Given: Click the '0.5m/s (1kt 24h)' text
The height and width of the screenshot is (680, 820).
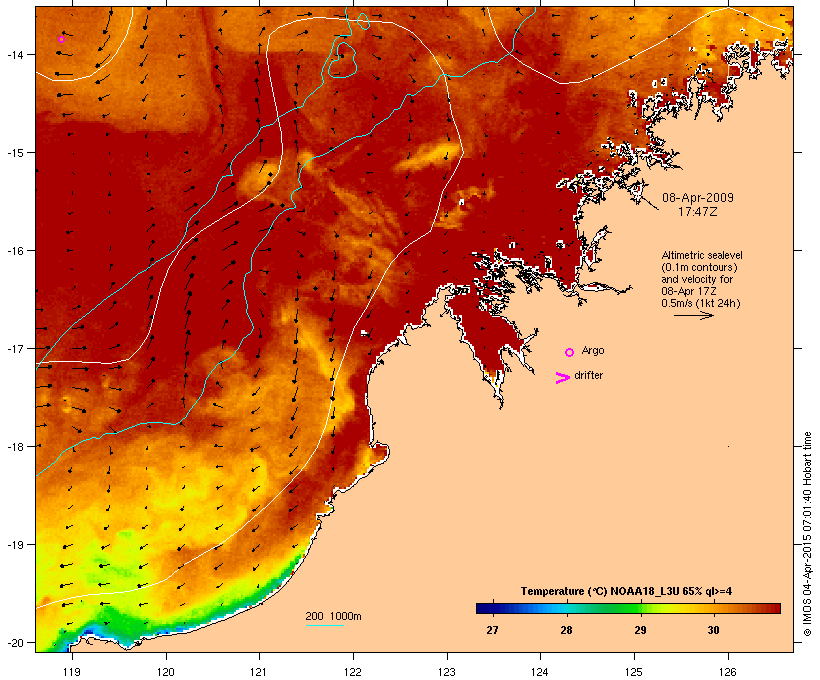Looking at the screenshot, I should click(x=701, y=303).
